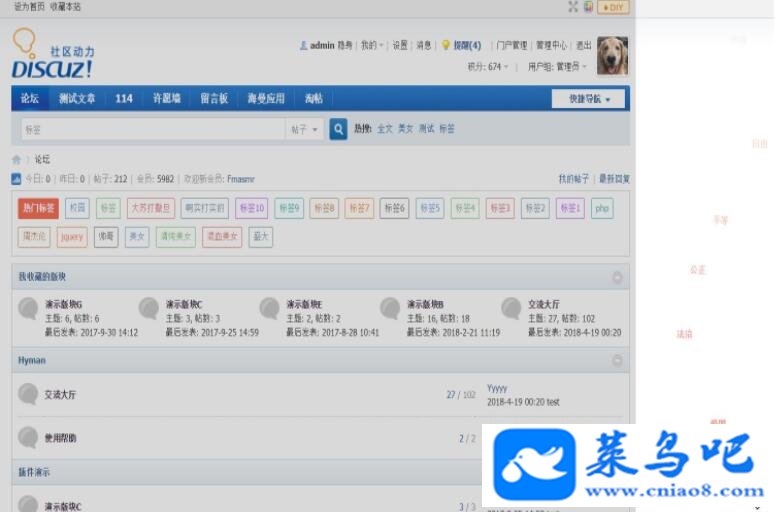The height and width of the screenshot is (512, 777).
Task: Click the Discuz! logo
Action: tap(53, 55)
